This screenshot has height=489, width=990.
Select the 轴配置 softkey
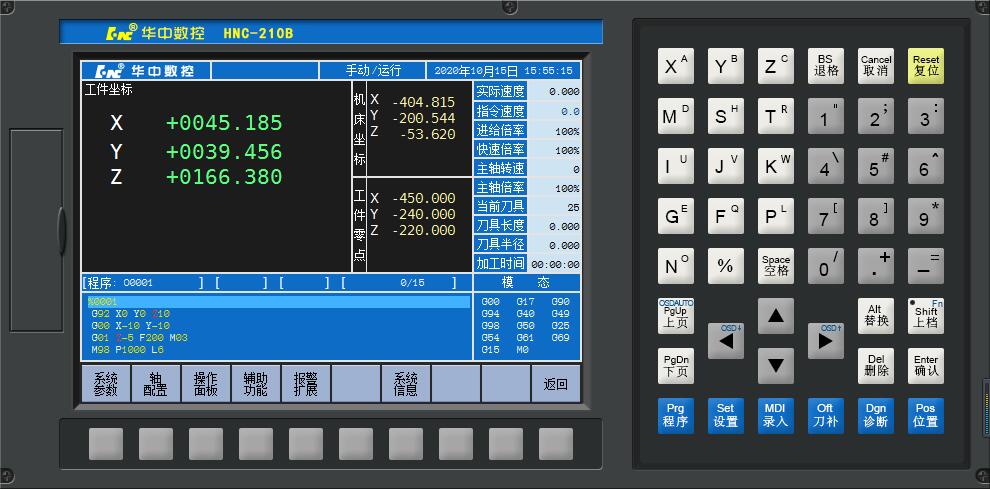pos(156,384)
